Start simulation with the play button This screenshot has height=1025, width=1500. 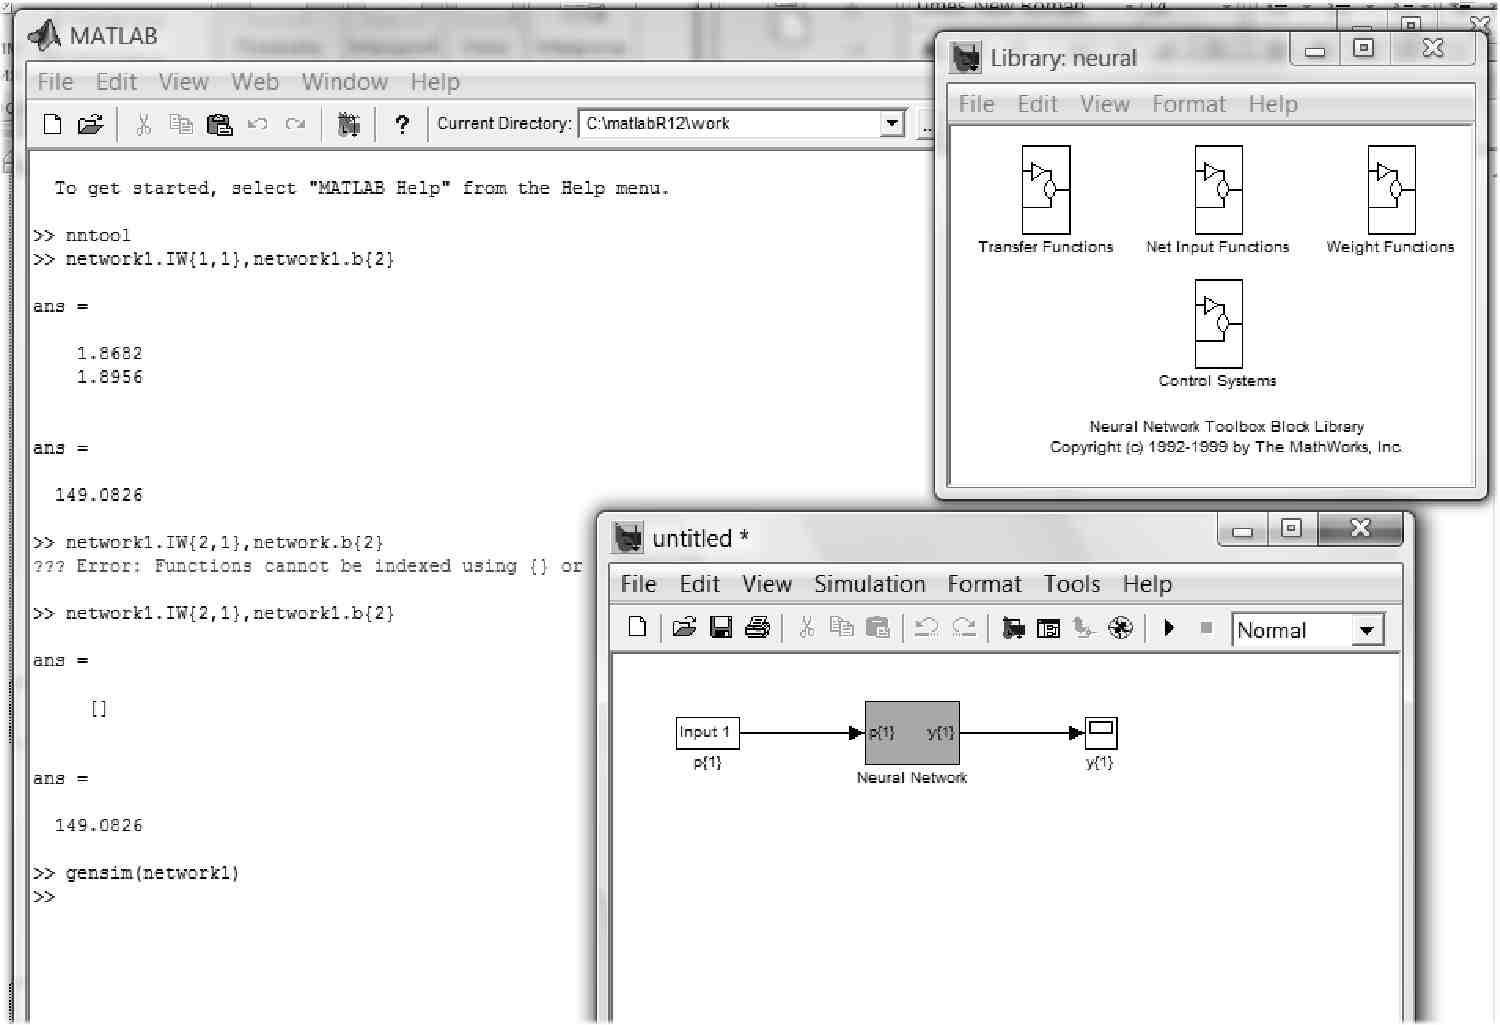pyautogui.click(x=1169, y=628)
